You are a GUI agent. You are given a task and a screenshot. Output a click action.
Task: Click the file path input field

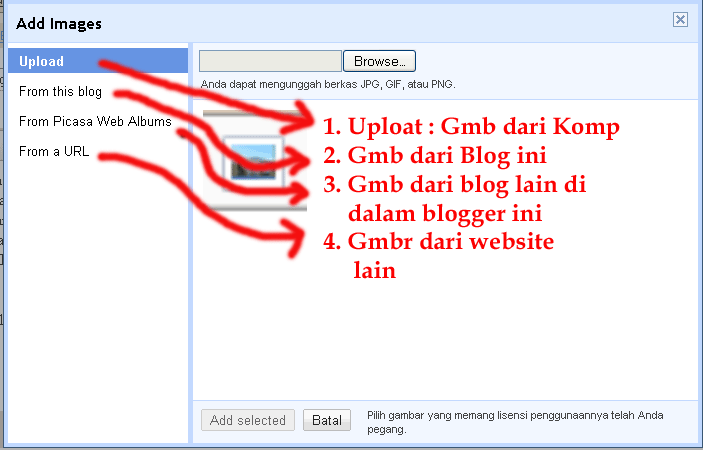(270, 61)
